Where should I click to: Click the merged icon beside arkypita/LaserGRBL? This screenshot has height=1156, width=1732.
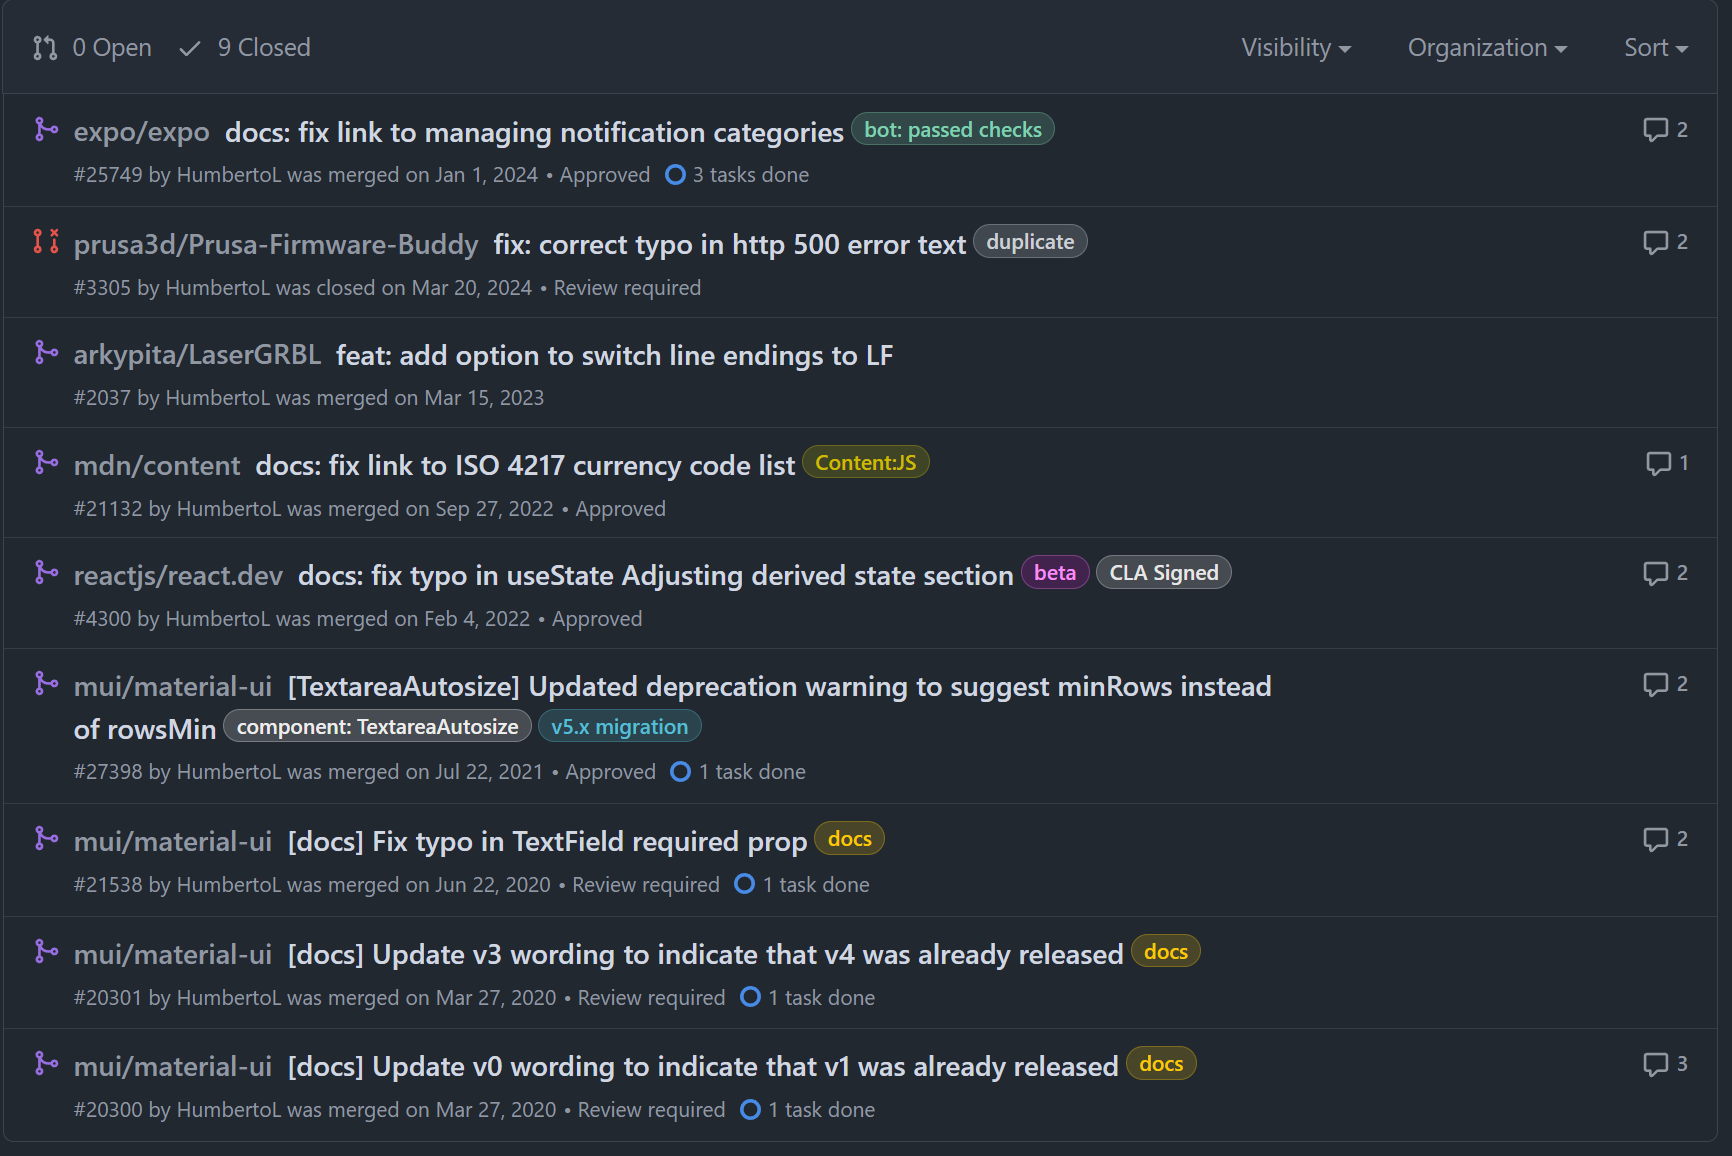(46, 353)
